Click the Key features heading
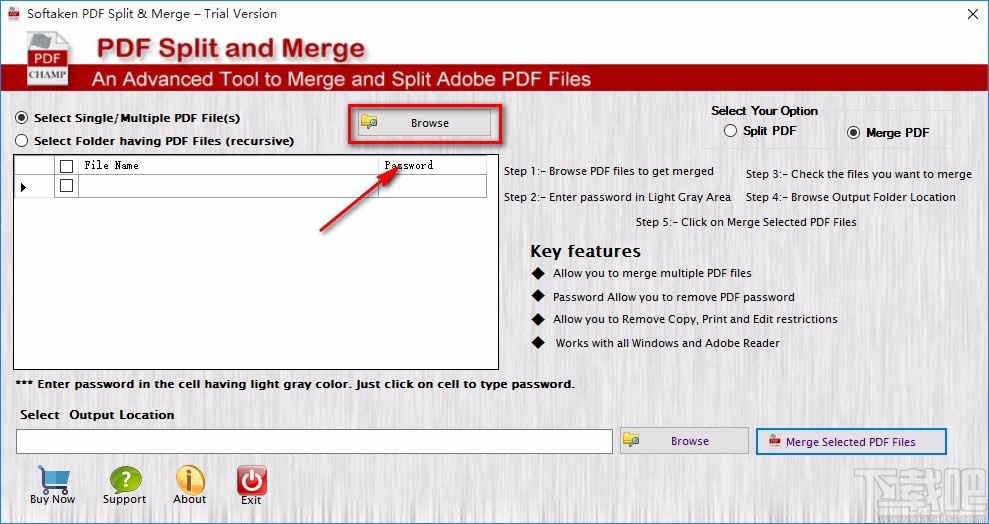This screenshot has height=524, width=989. (x=585, y=251)
